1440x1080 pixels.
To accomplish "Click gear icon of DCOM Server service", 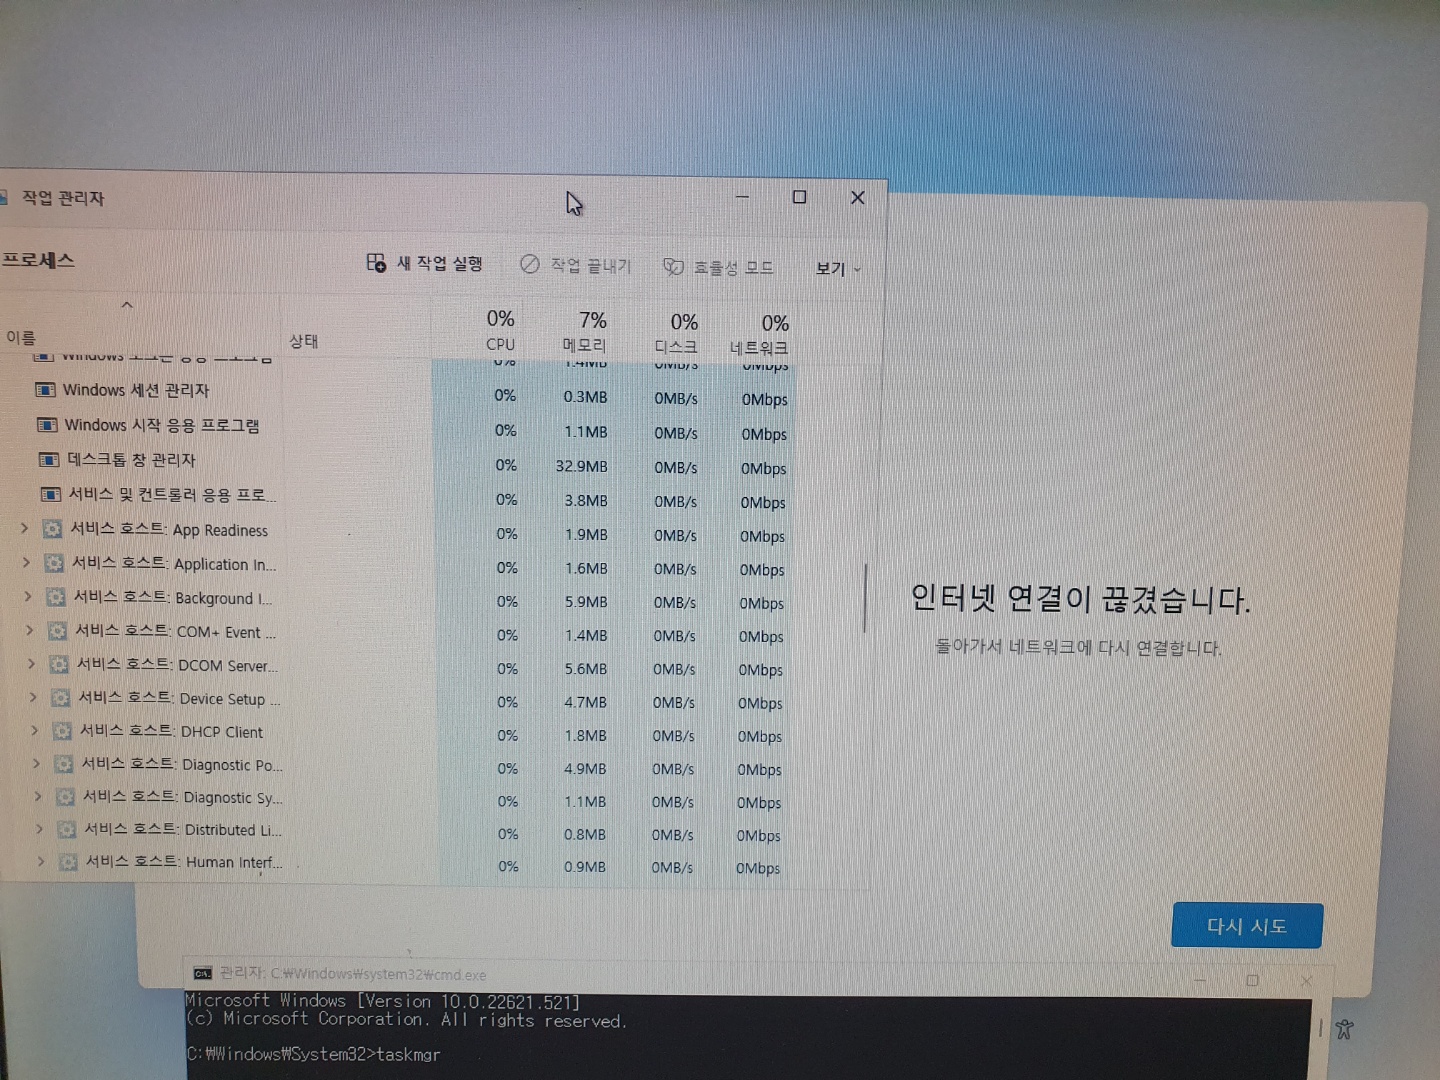I will pos(60,664).
